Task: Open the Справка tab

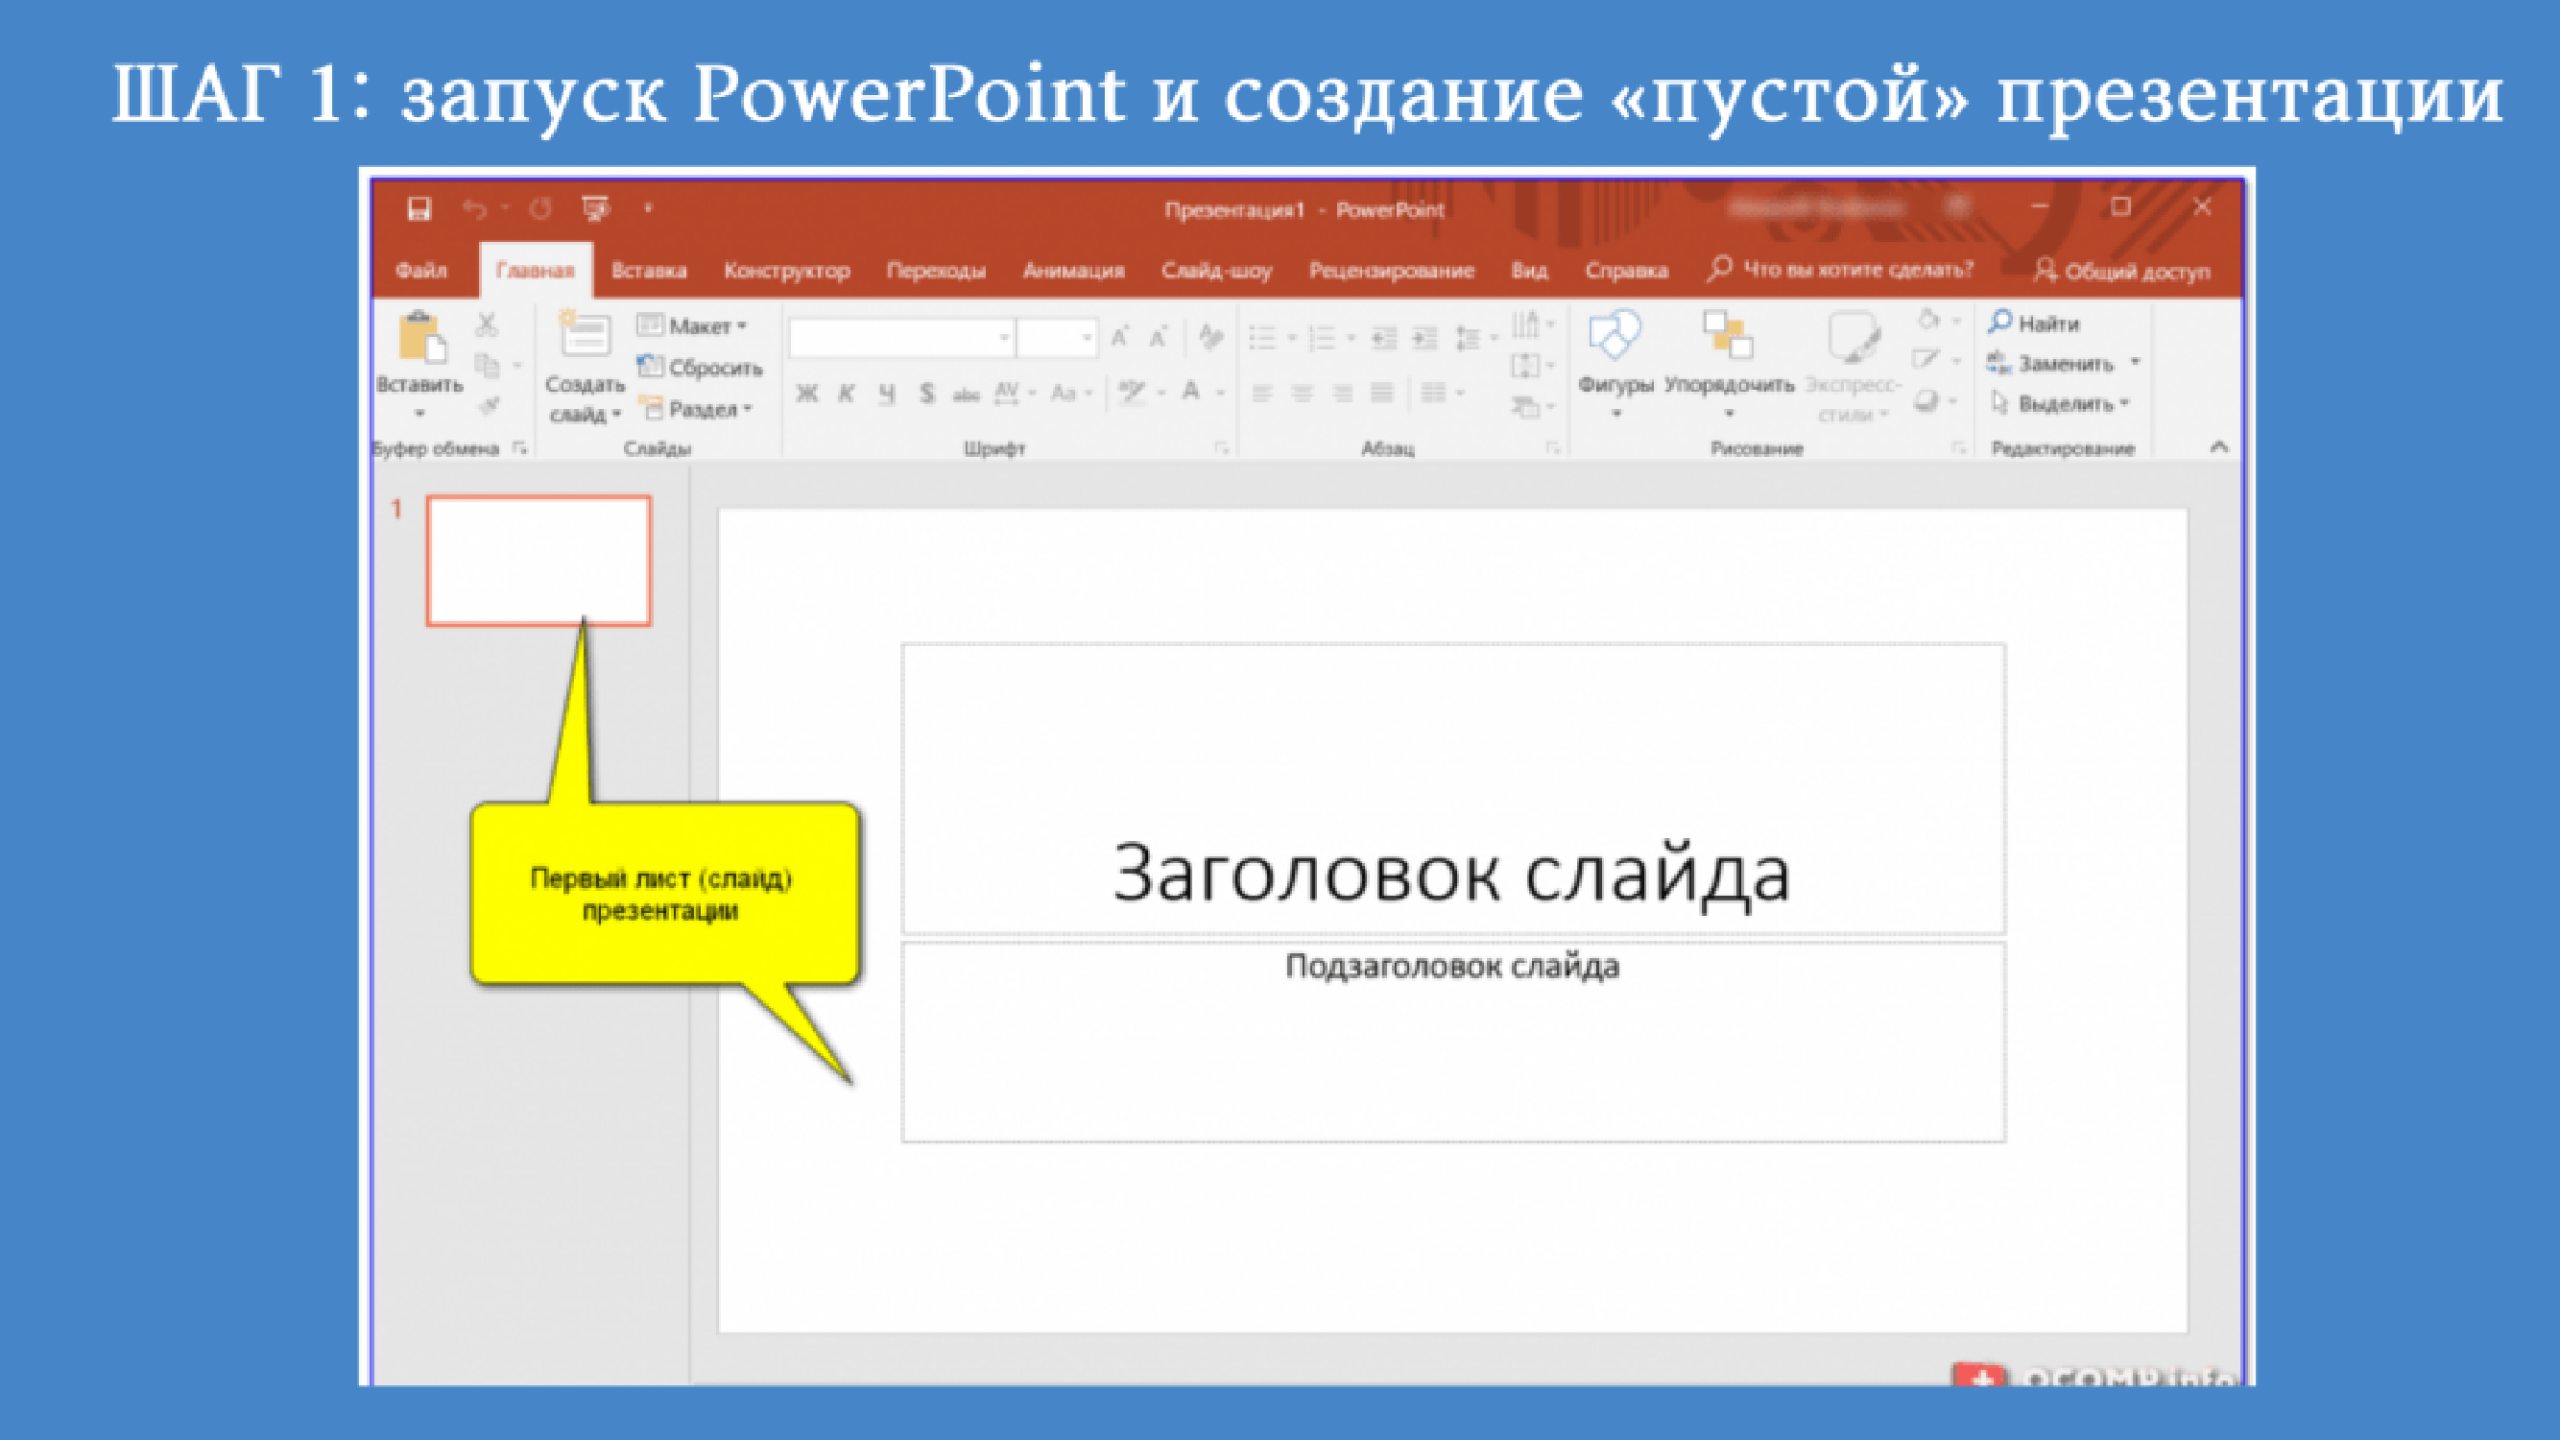Action: (1626, 270)
